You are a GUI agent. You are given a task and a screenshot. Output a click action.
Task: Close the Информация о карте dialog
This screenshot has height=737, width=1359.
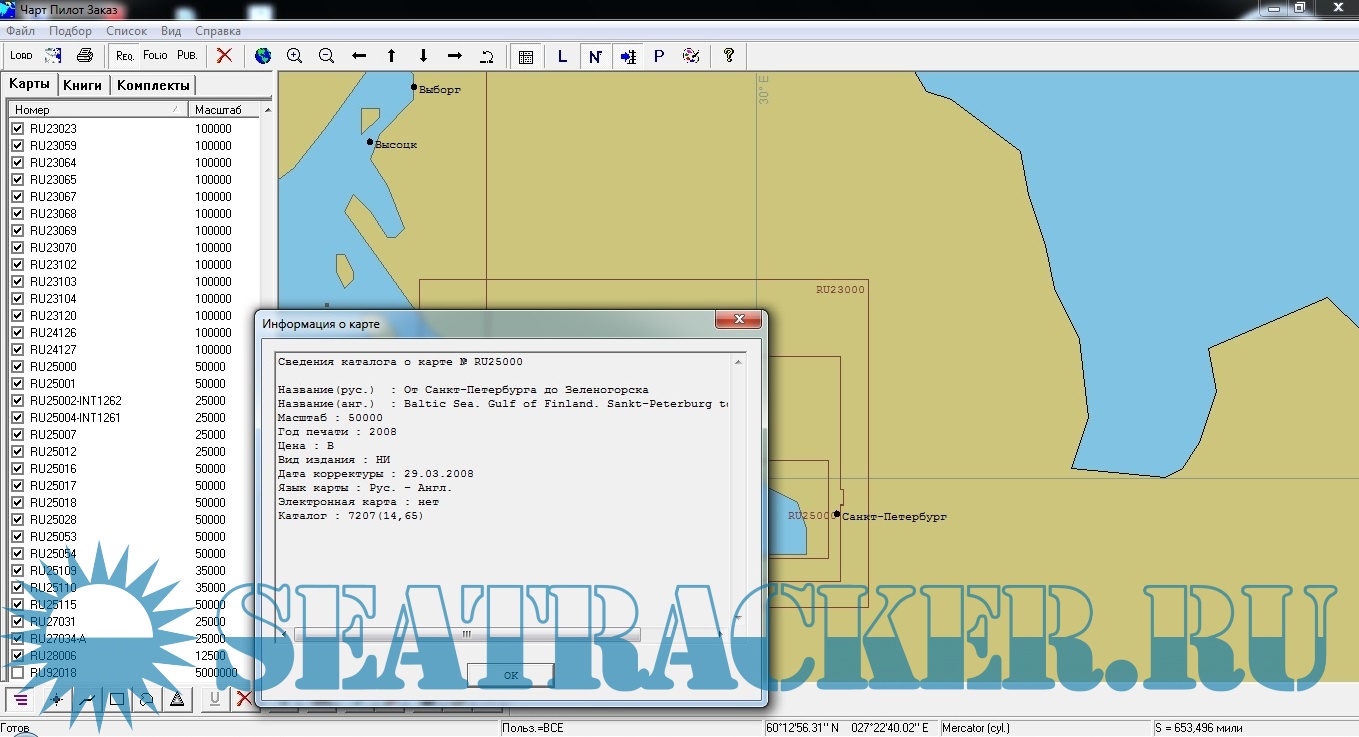pos(739,320)
